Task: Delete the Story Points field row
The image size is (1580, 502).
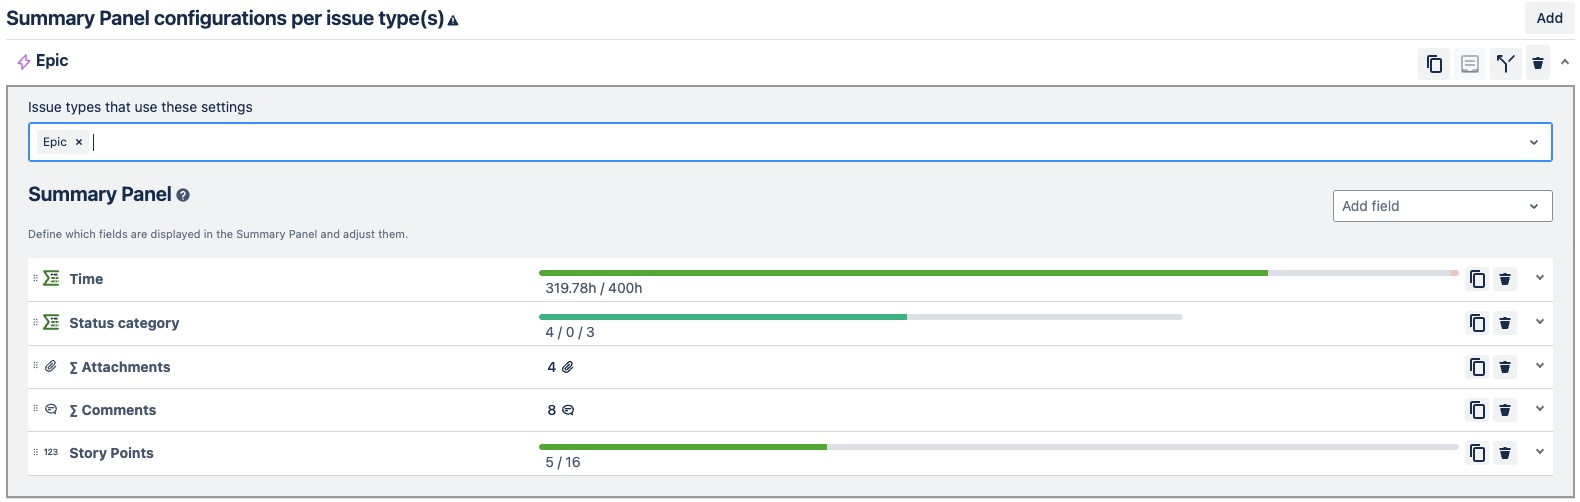Action: pos(1505,453)
